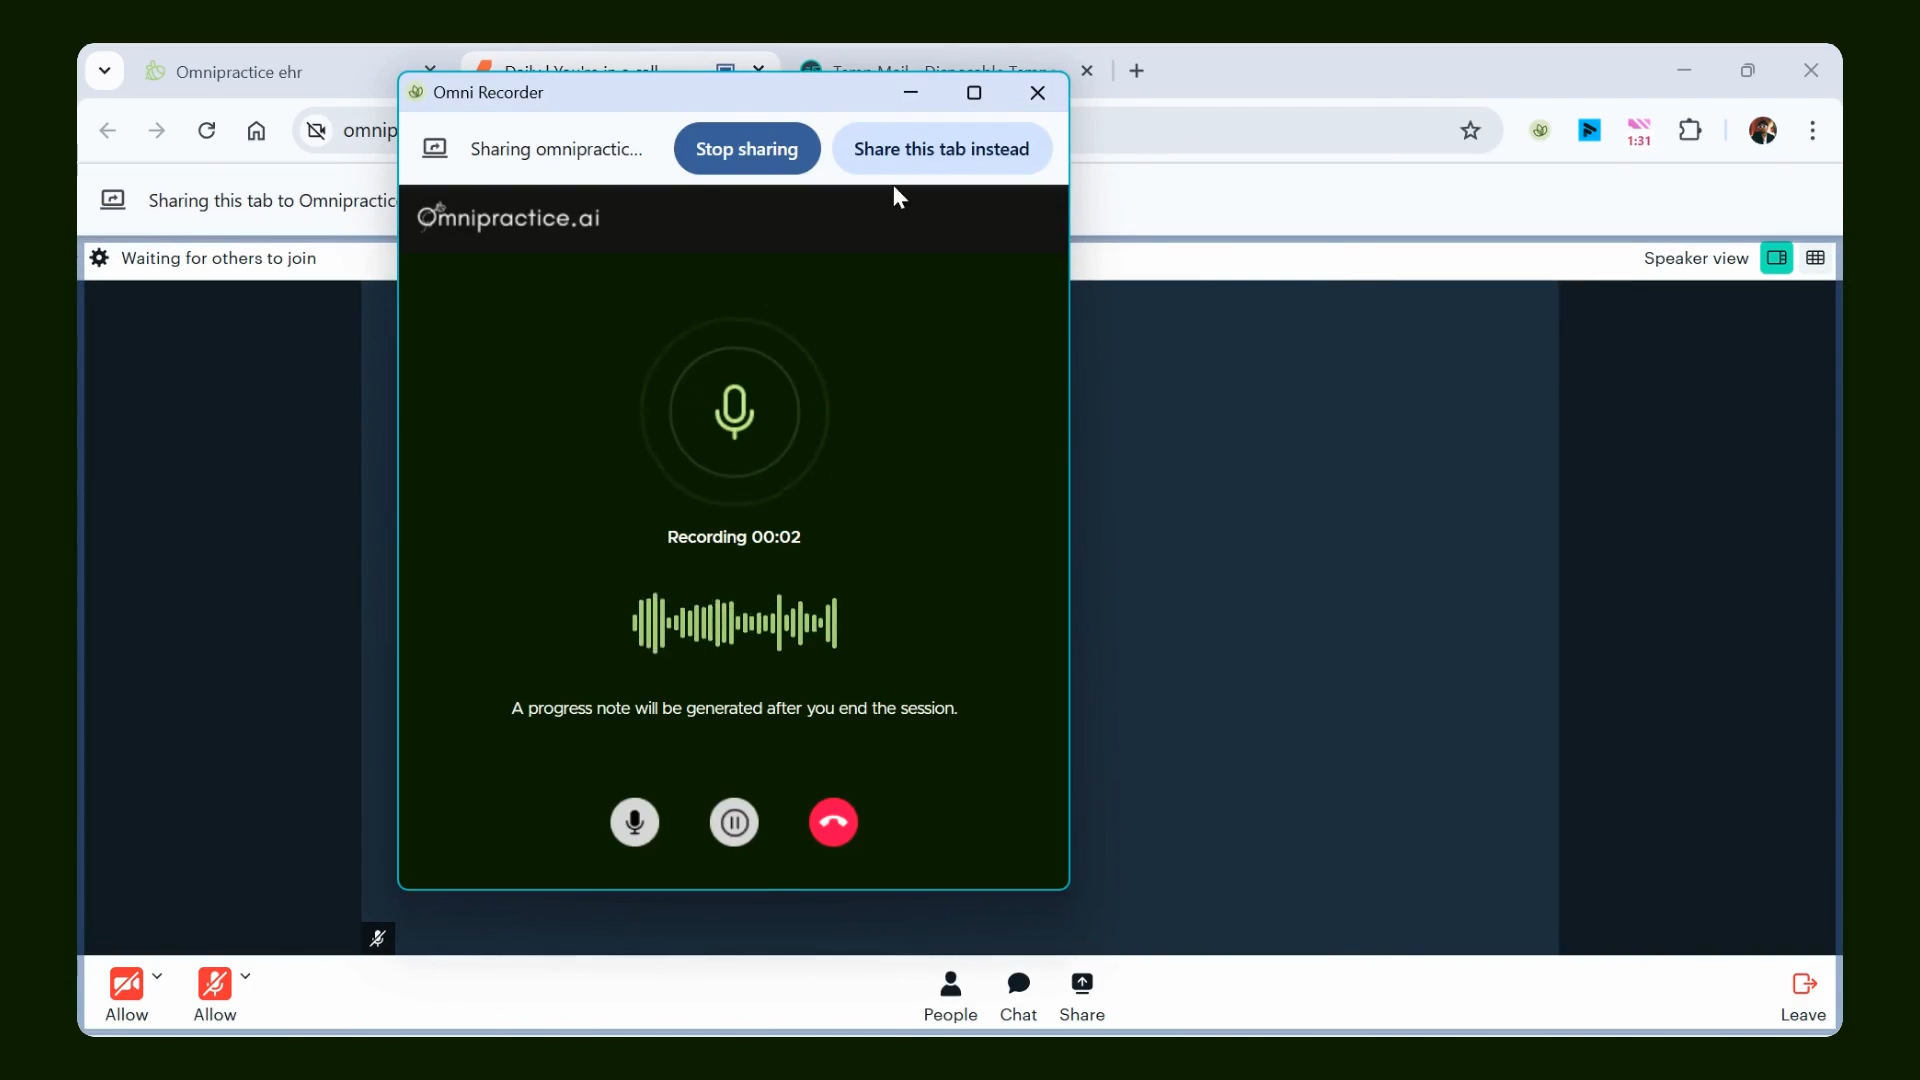1920x1080 pixels.
Task: Leave the call
Action: (1803, 997)
